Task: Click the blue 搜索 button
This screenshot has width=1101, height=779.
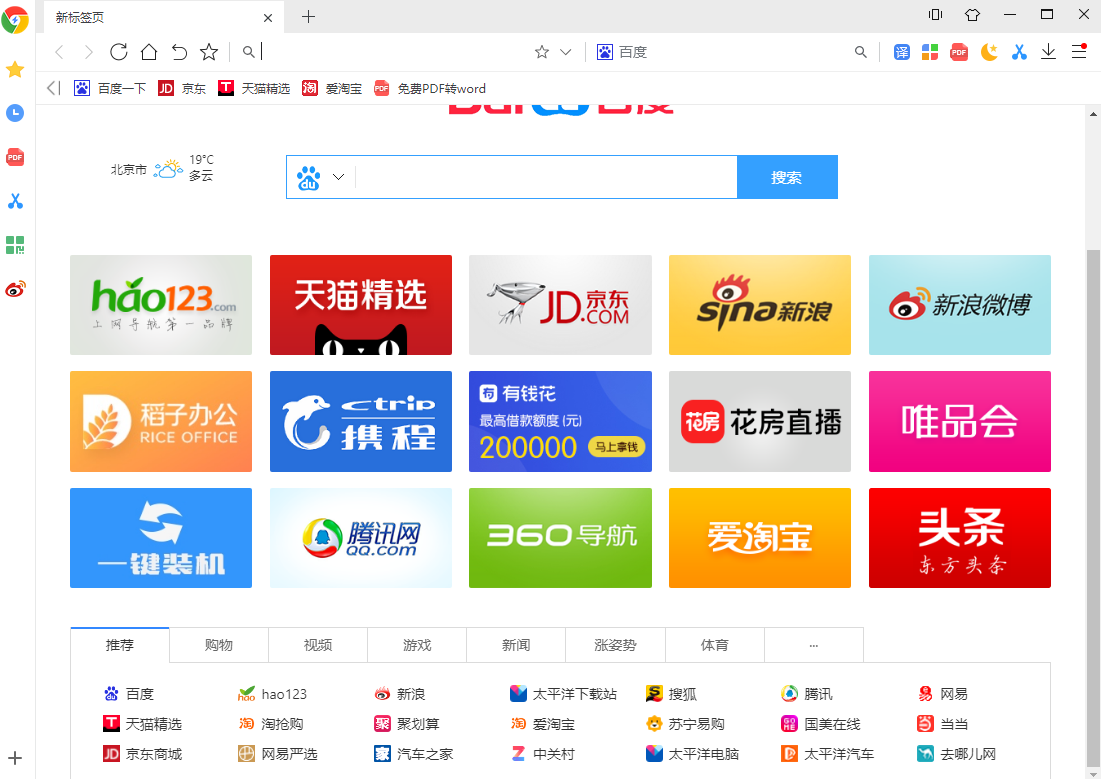Action: [x=787, y=177]
